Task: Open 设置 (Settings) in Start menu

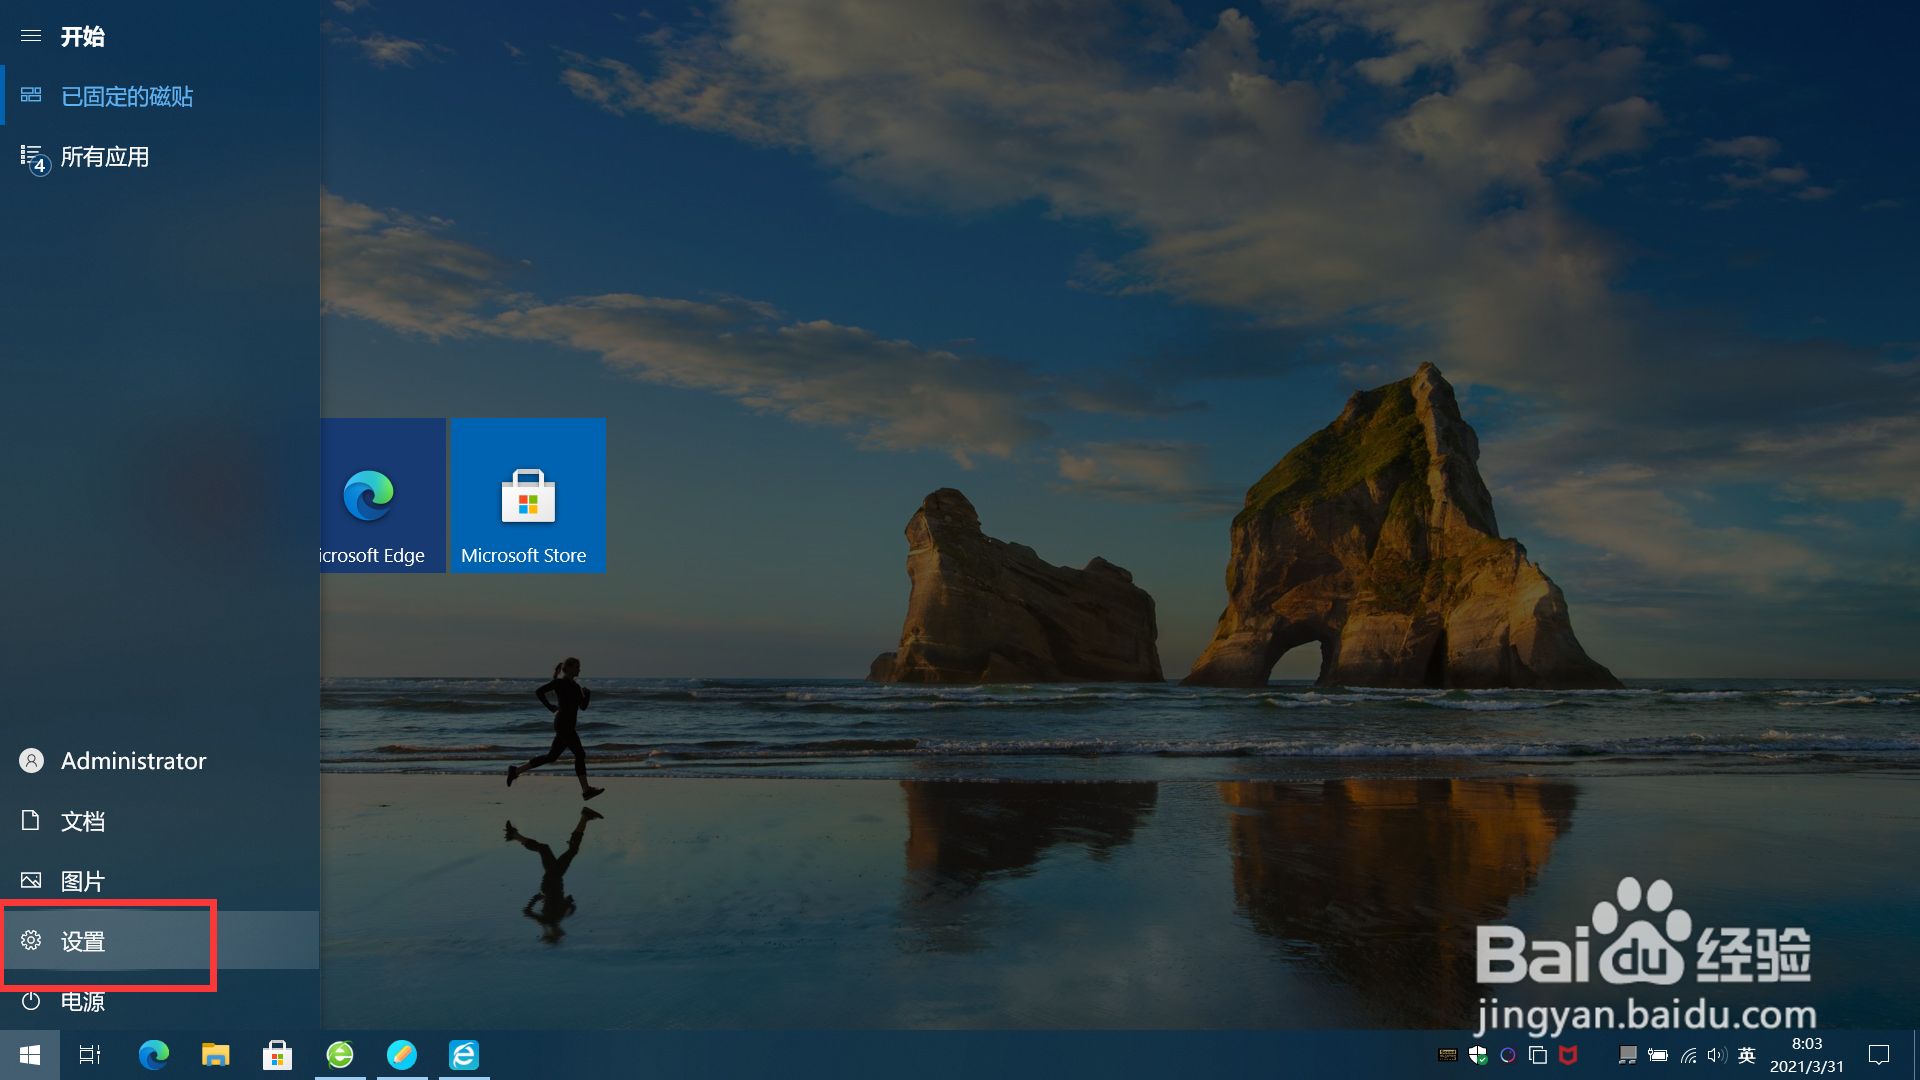Action: coord(83,941)
